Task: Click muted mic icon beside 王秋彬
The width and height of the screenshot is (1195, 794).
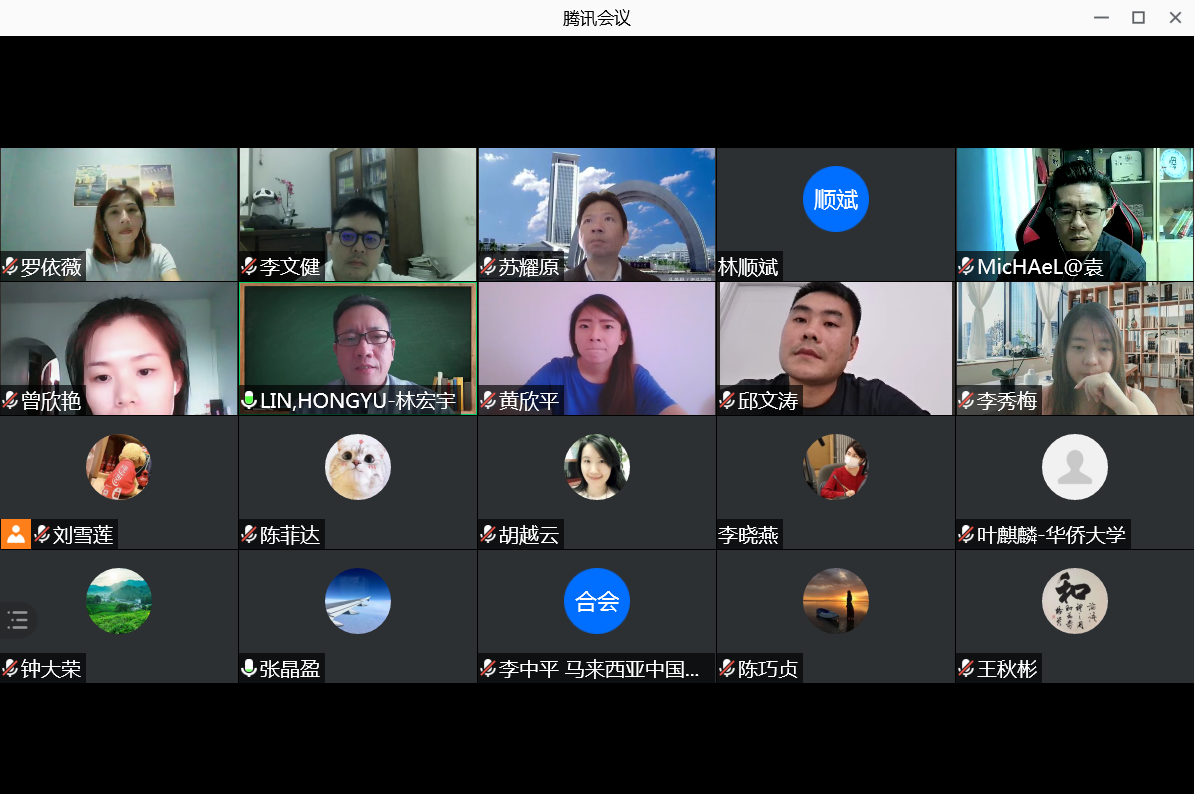Action: coord(966,668)
